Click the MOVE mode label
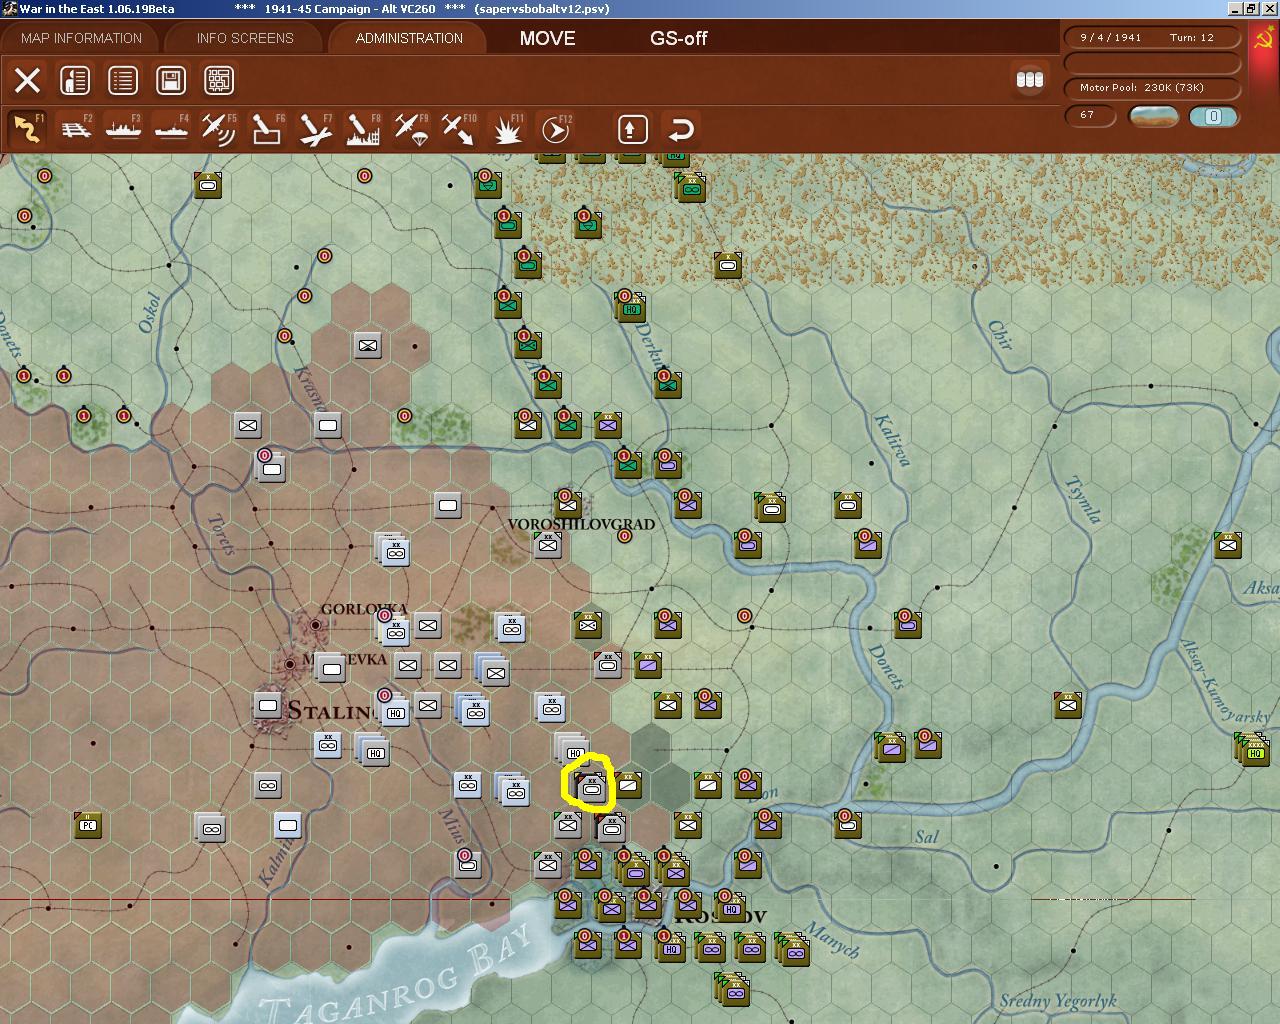 pos(547,38)
